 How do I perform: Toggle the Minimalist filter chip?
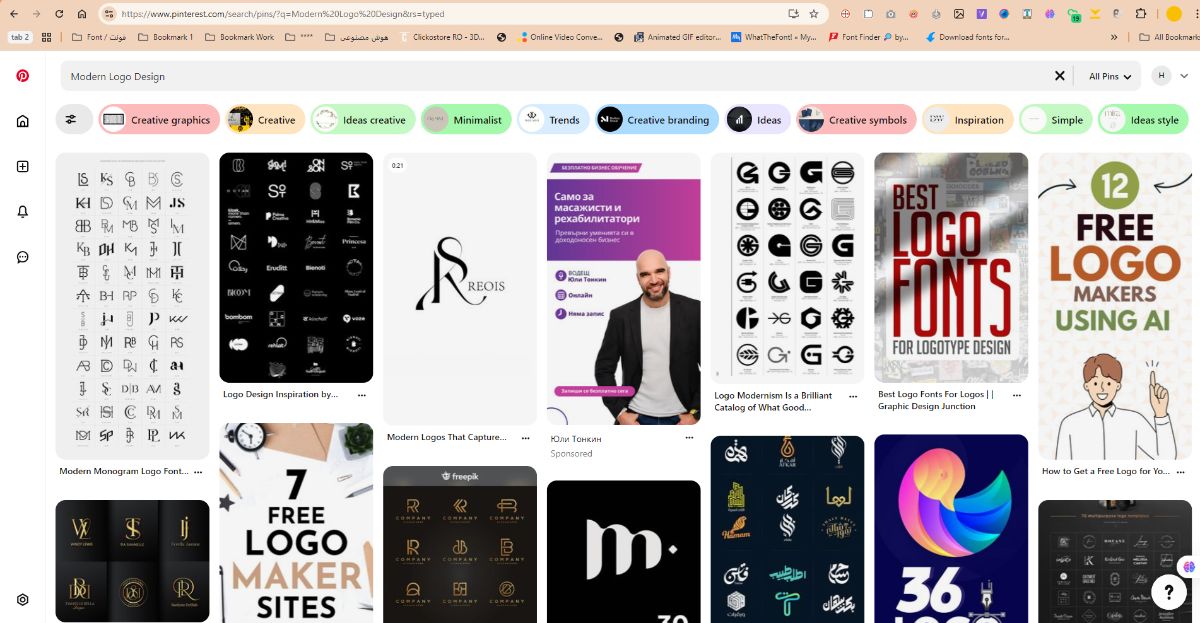click(466, 120)
